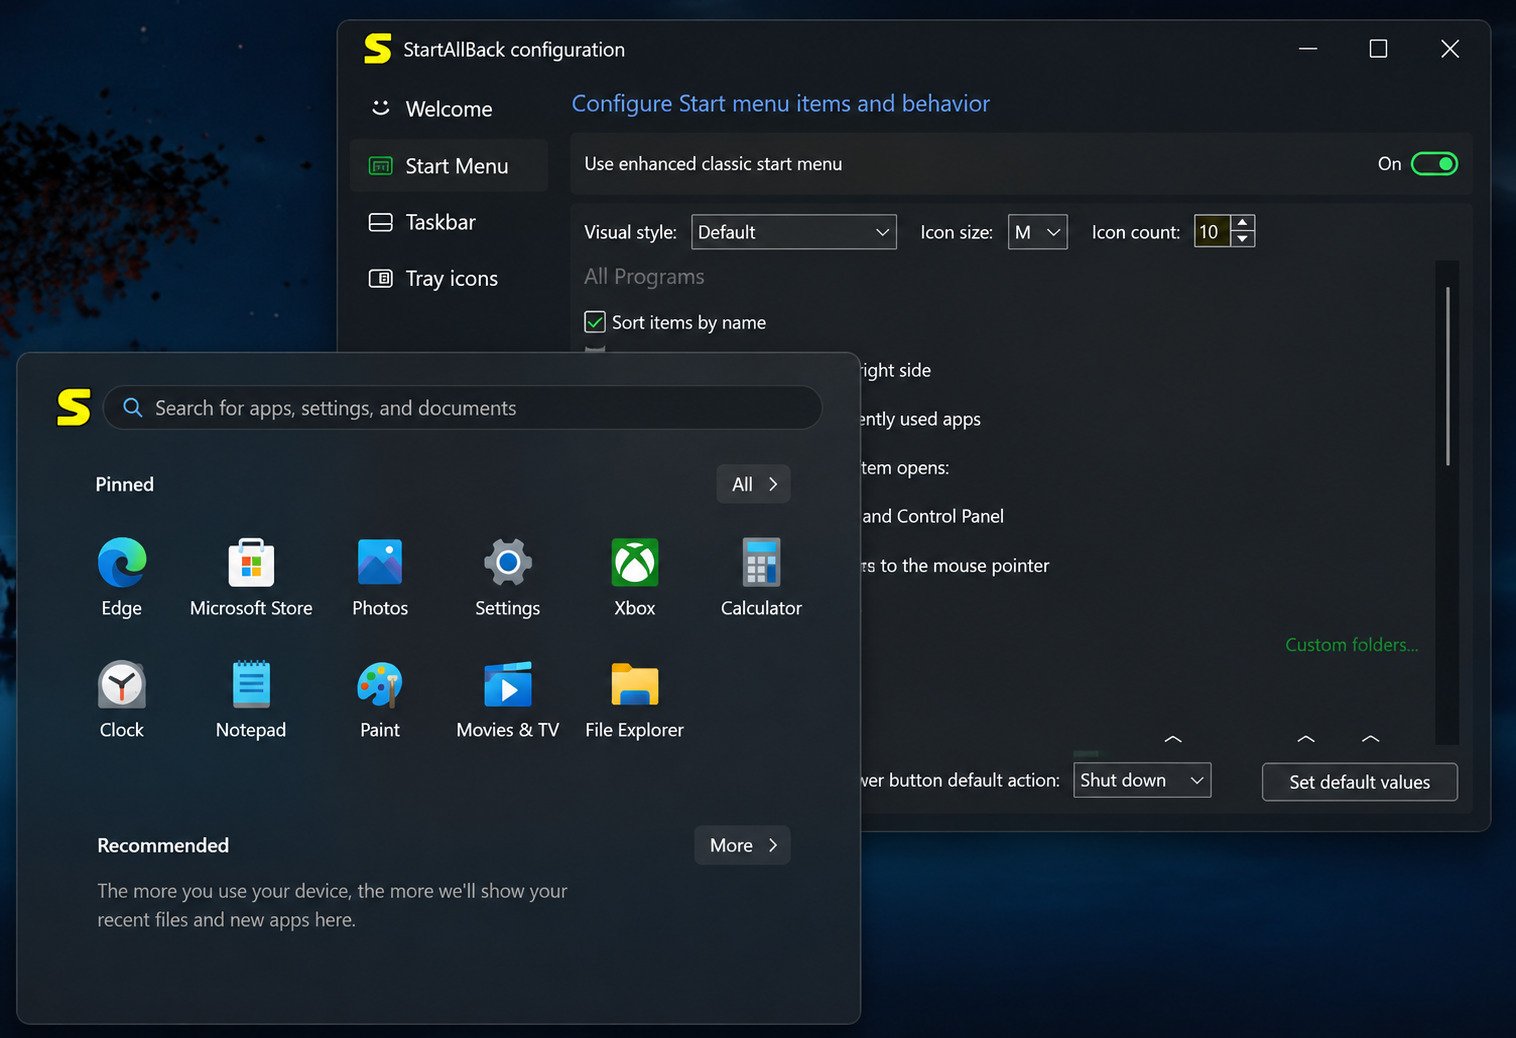The image size is (1516, 1038).
Task: Click the Icon count number field
Action: tap(1212, 232)
